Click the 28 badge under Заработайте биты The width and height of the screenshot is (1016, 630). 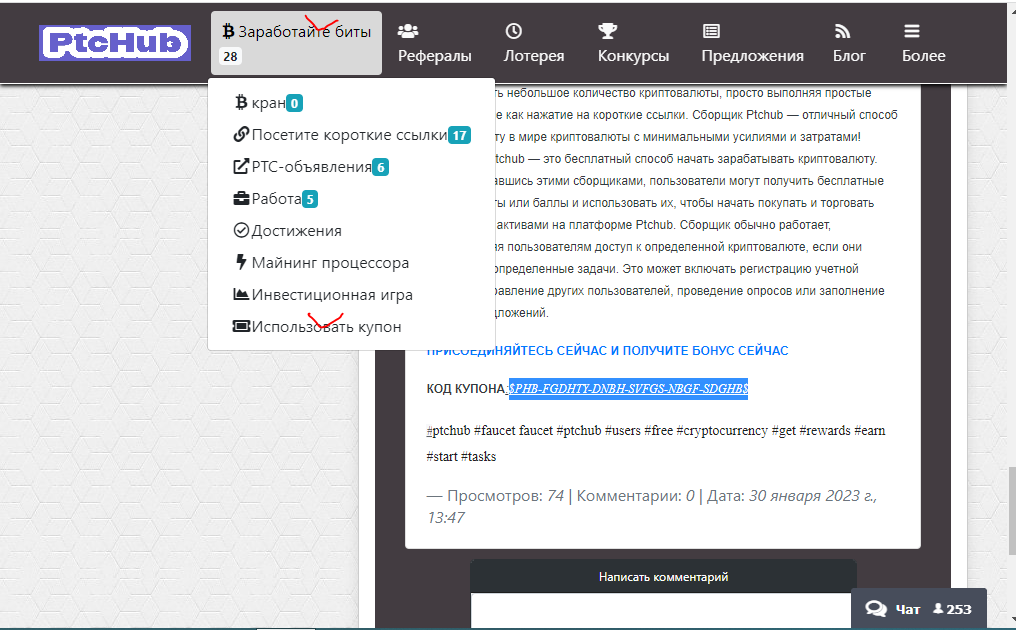click(230, 56)
